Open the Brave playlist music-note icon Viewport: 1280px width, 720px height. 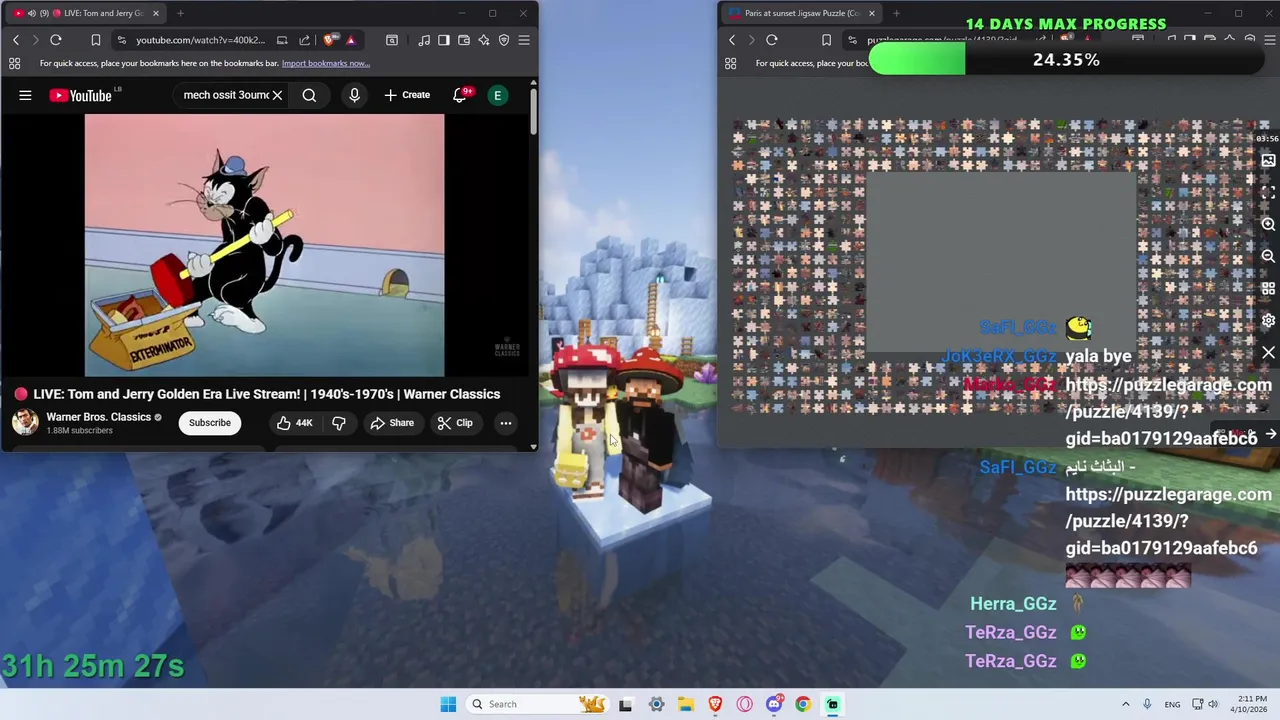424,40
